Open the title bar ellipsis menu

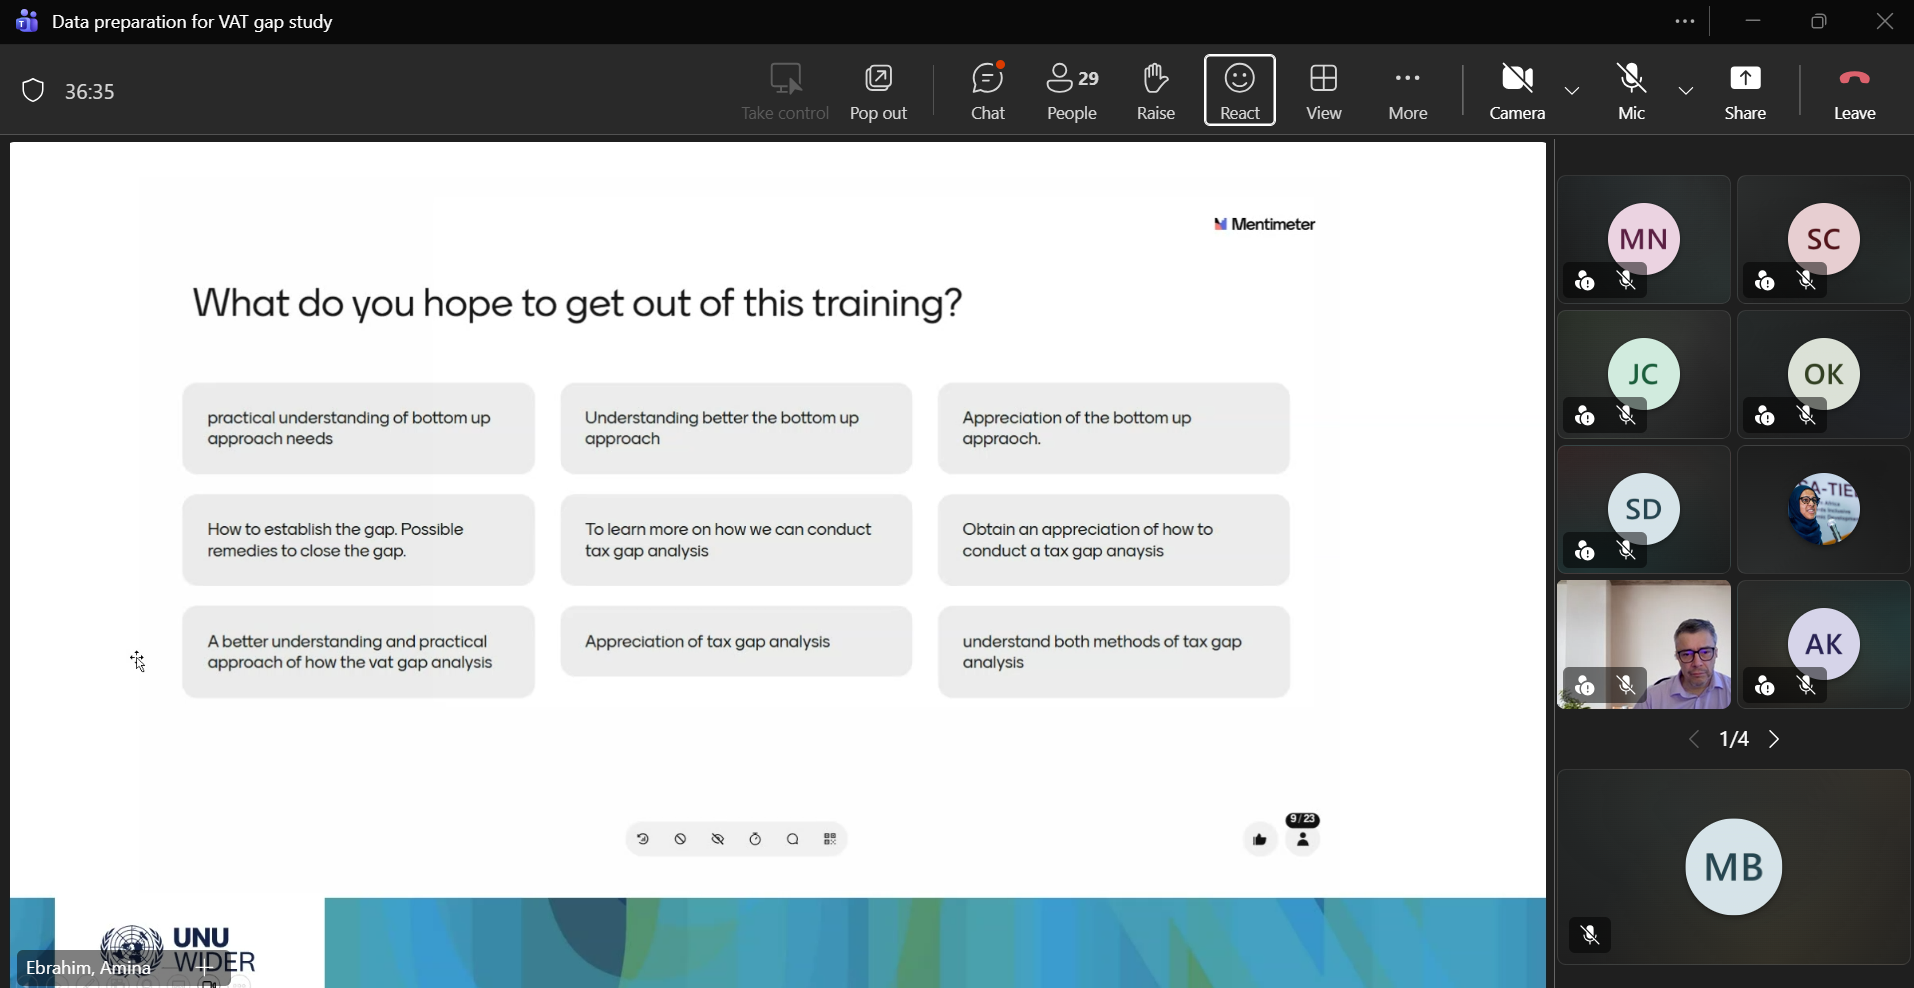1685,21
